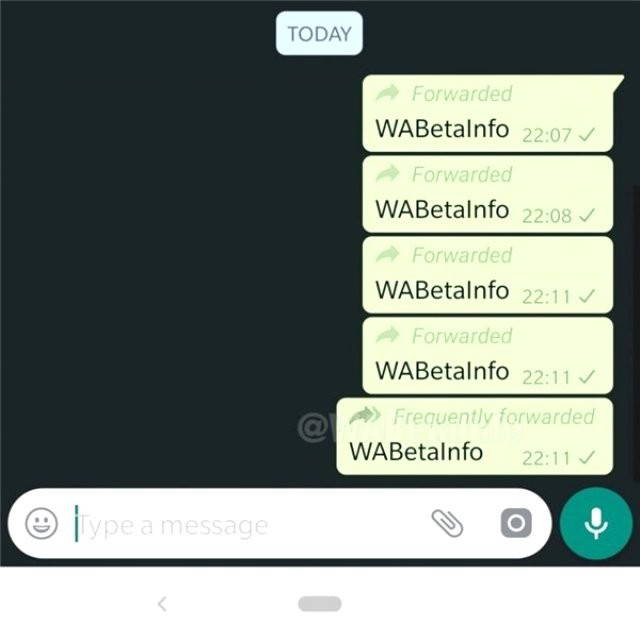Click forward arrow icon on 22:07 message
The height and width of the screenshot is (641, 640).
tap(387, 93)
